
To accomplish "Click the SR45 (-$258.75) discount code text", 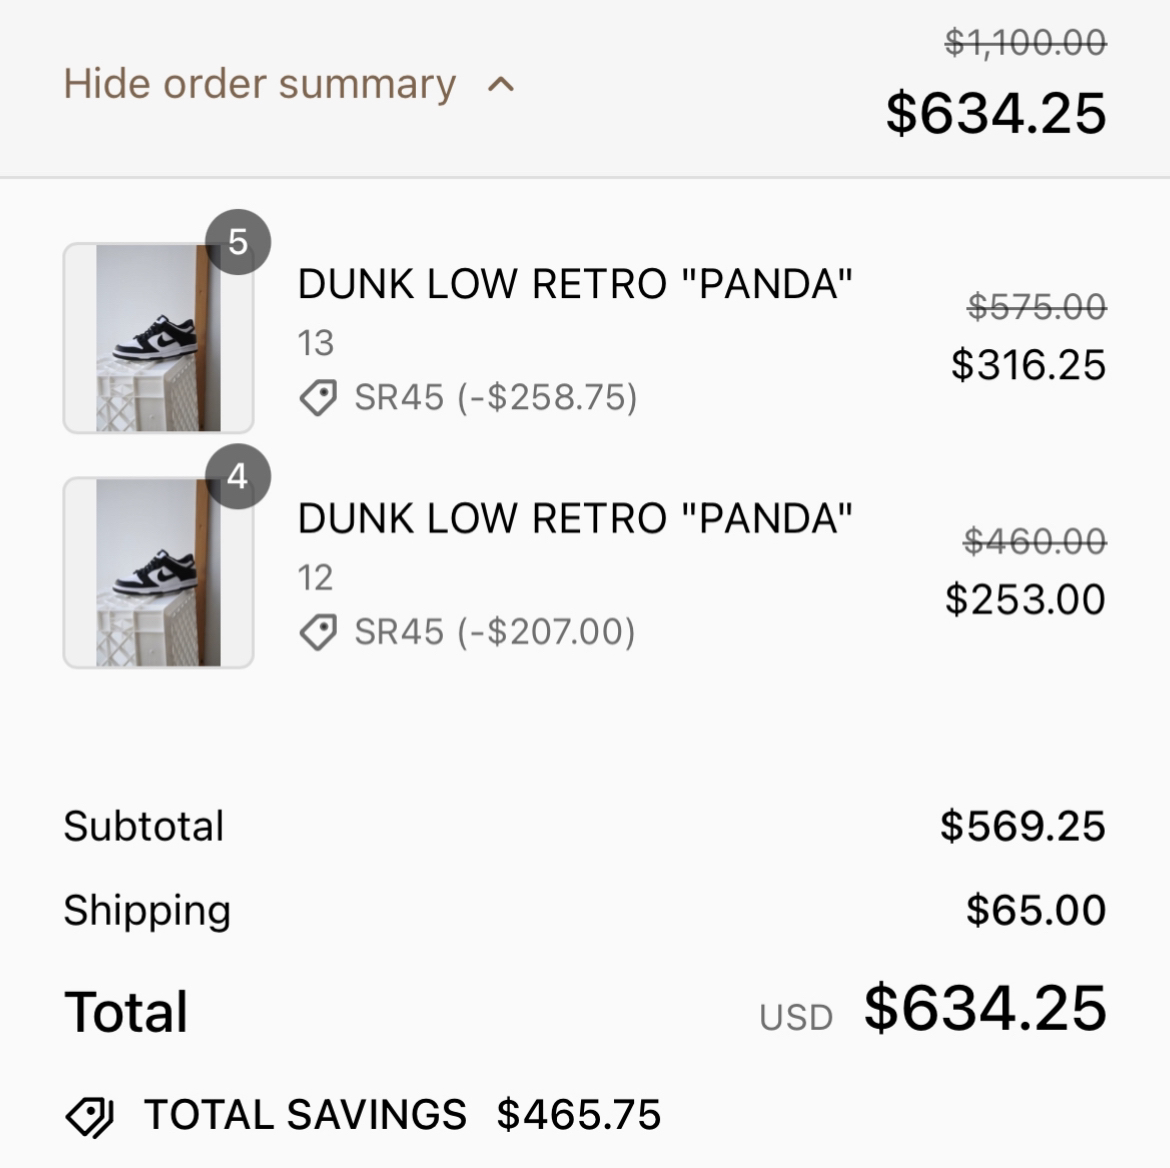I will pyautogui.click(x=495, y=398).
